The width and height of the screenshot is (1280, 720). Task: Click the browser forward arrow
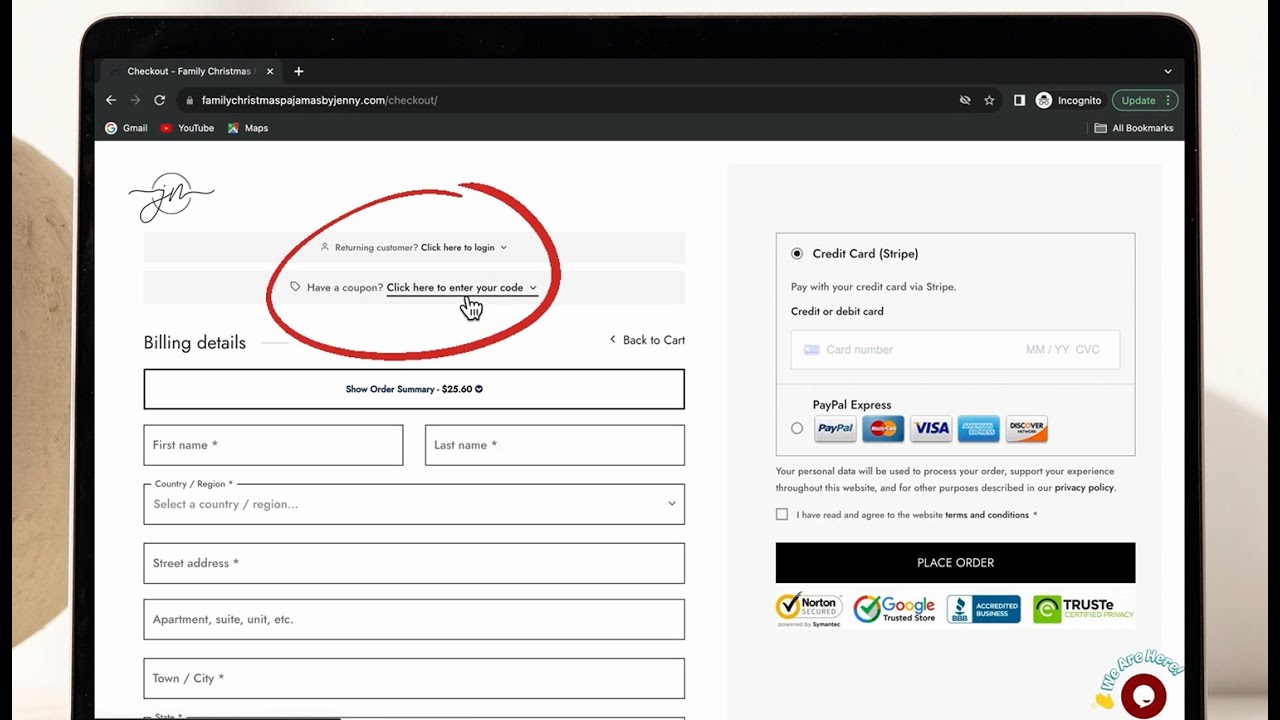coord(135,100)
